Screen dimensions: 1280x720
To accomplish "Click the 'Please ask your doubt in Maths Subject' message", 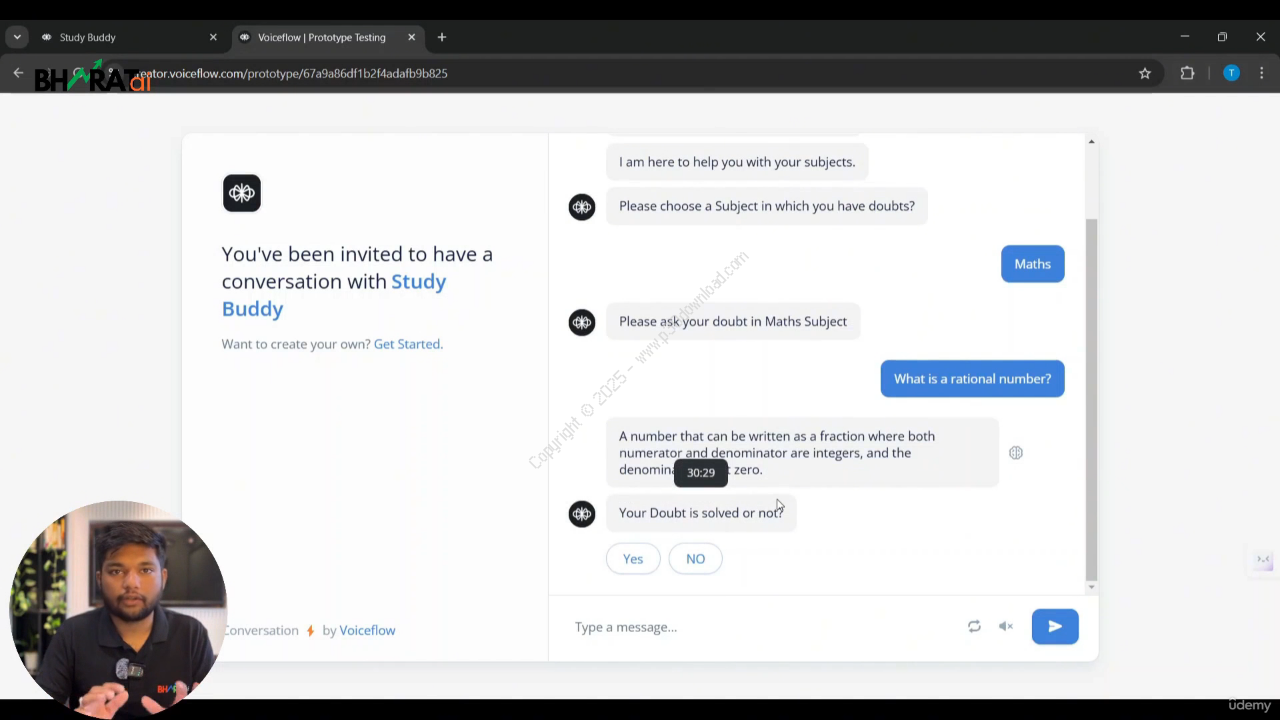I will 733,321.
